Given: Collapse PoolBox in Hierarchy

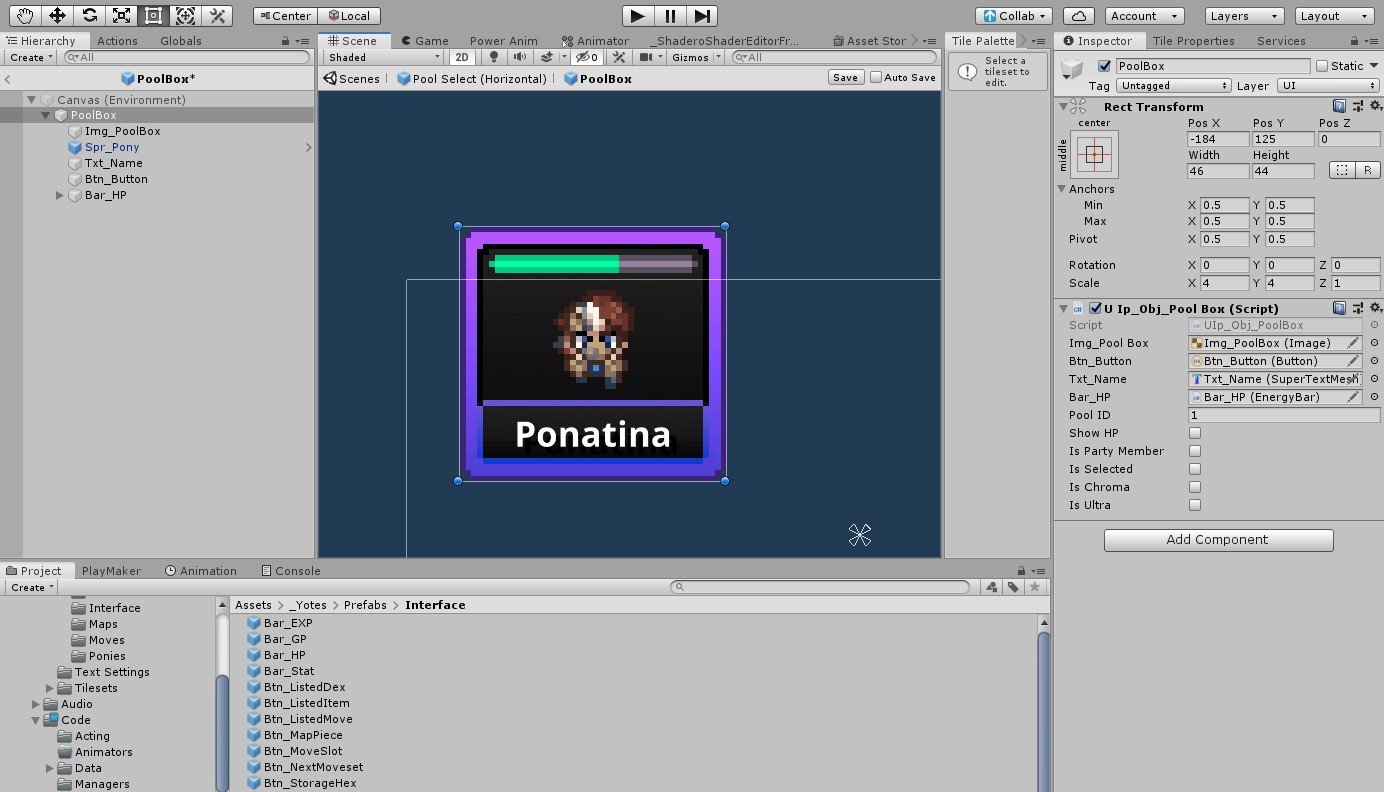Looking at the screenshot, I should point(46,116).
